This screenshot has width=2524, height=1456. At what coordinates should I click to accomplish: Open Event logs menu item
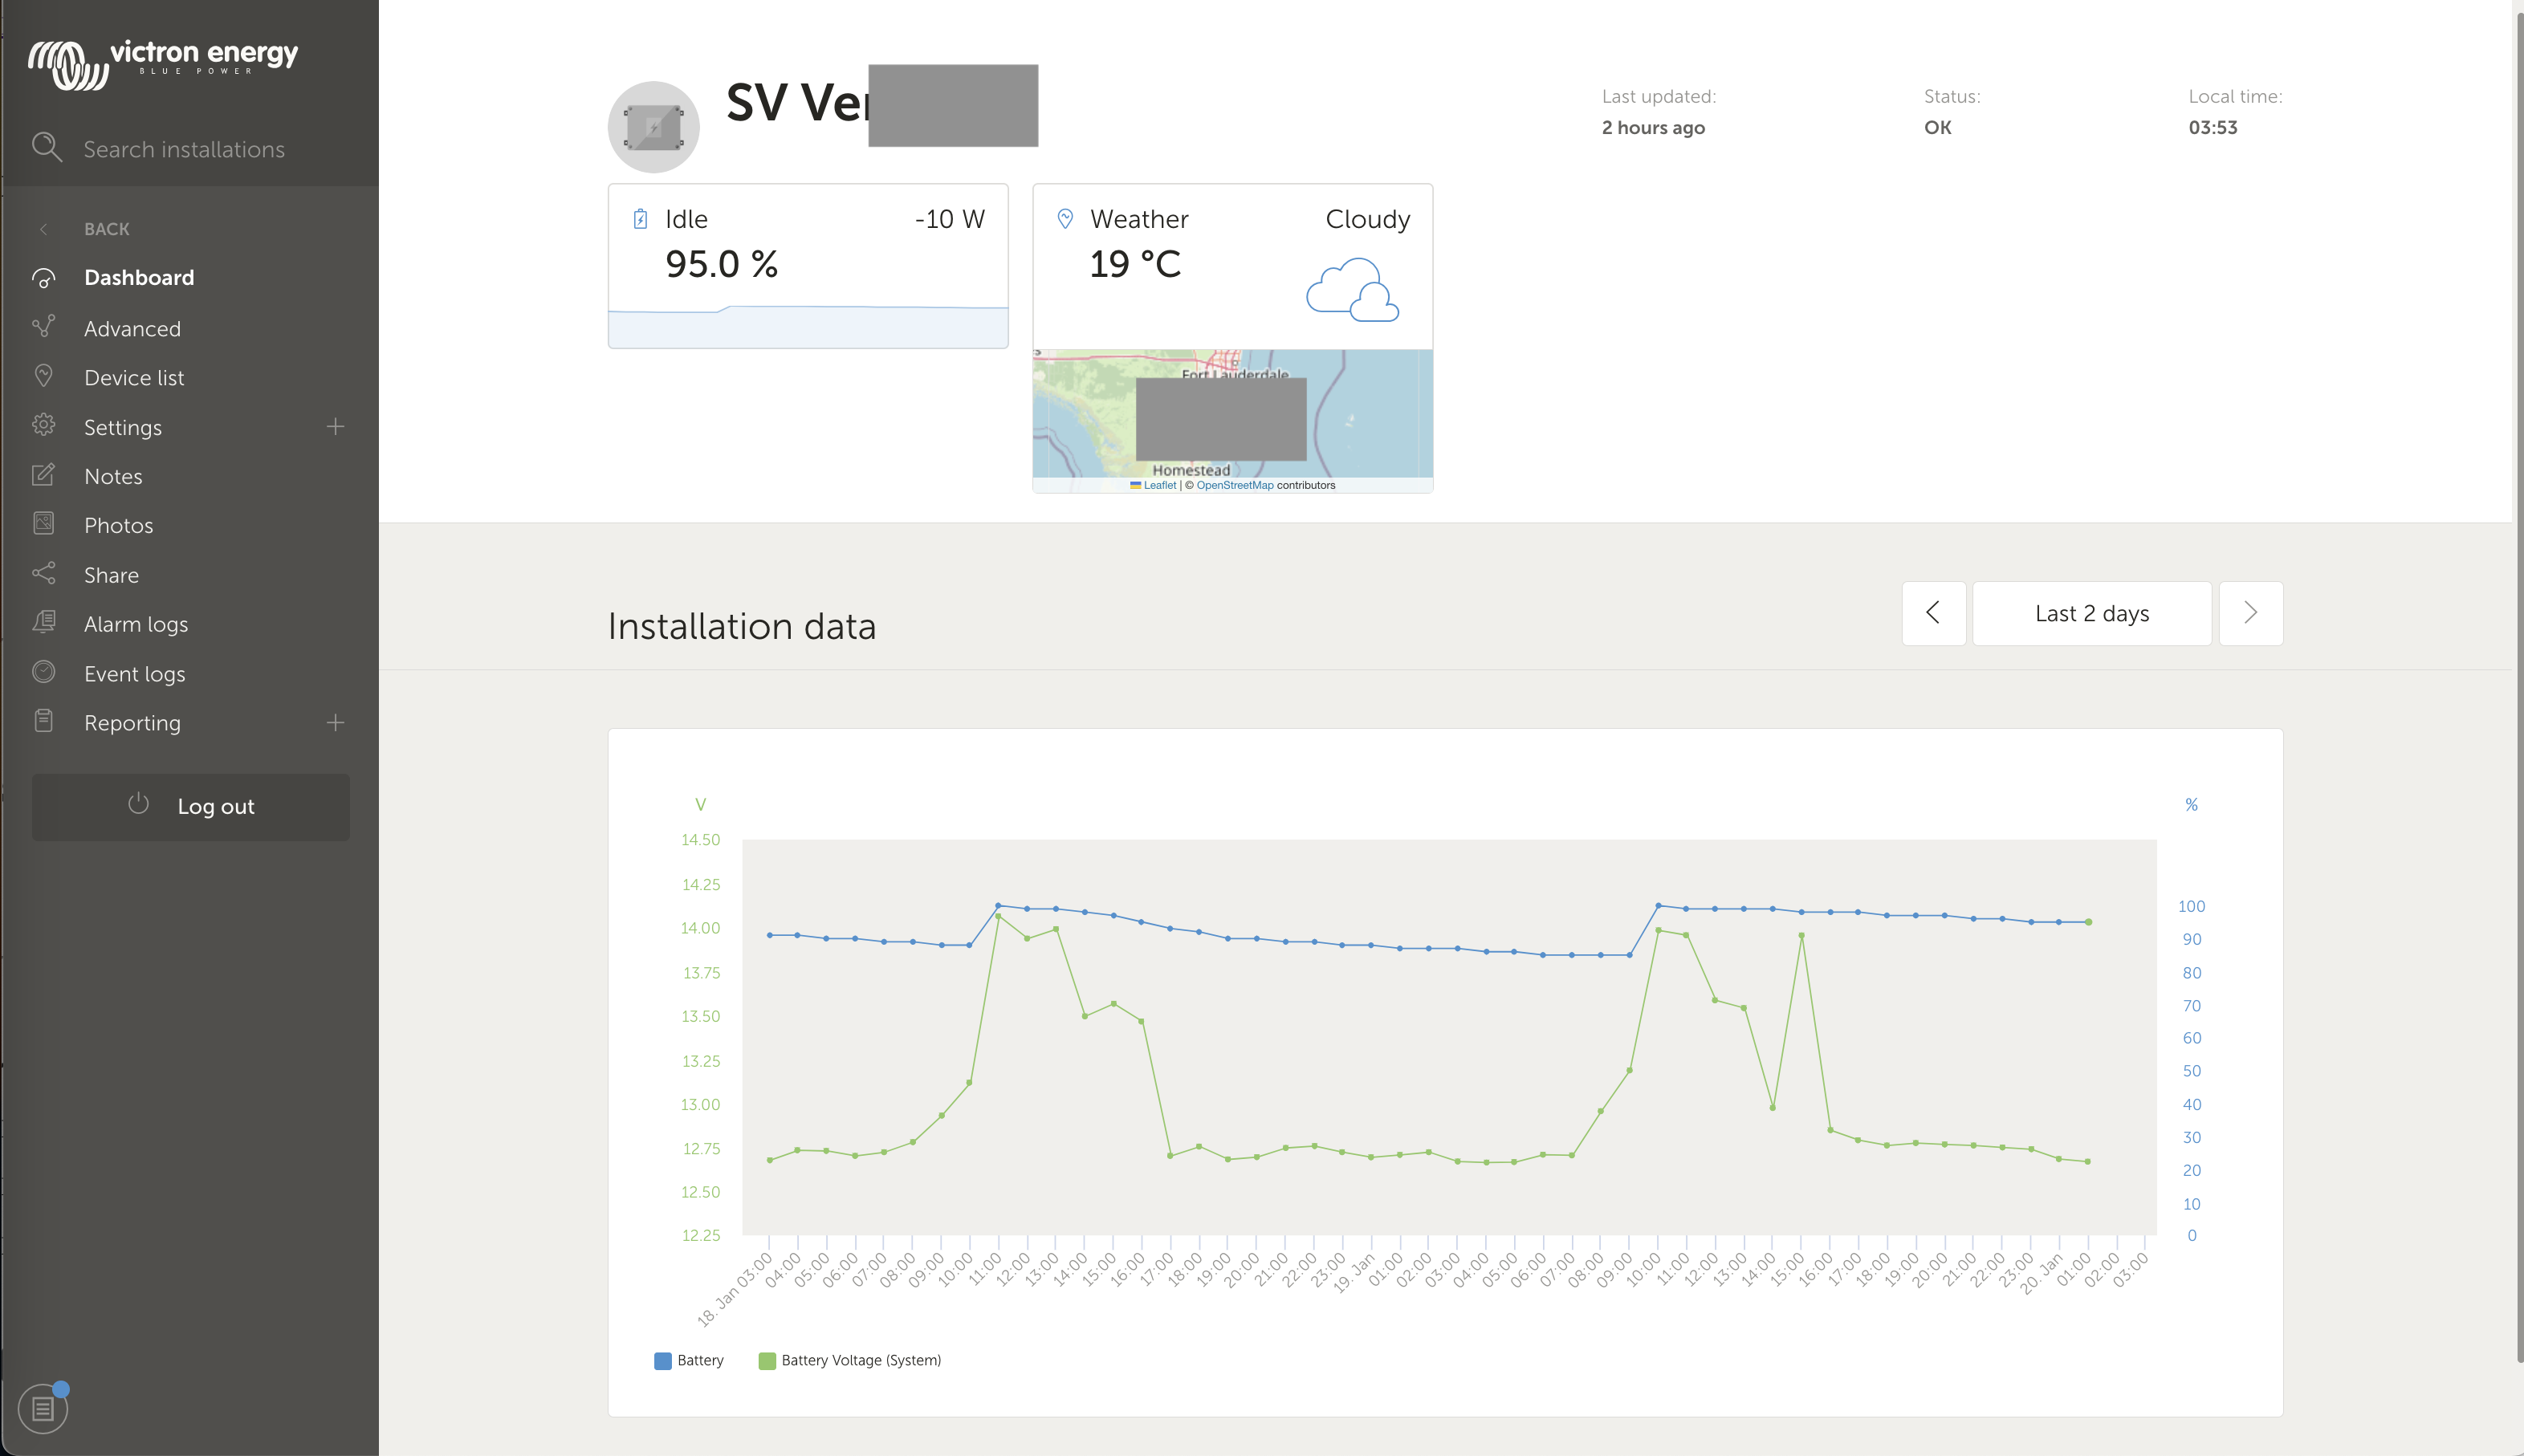click(x=135, y=674)
